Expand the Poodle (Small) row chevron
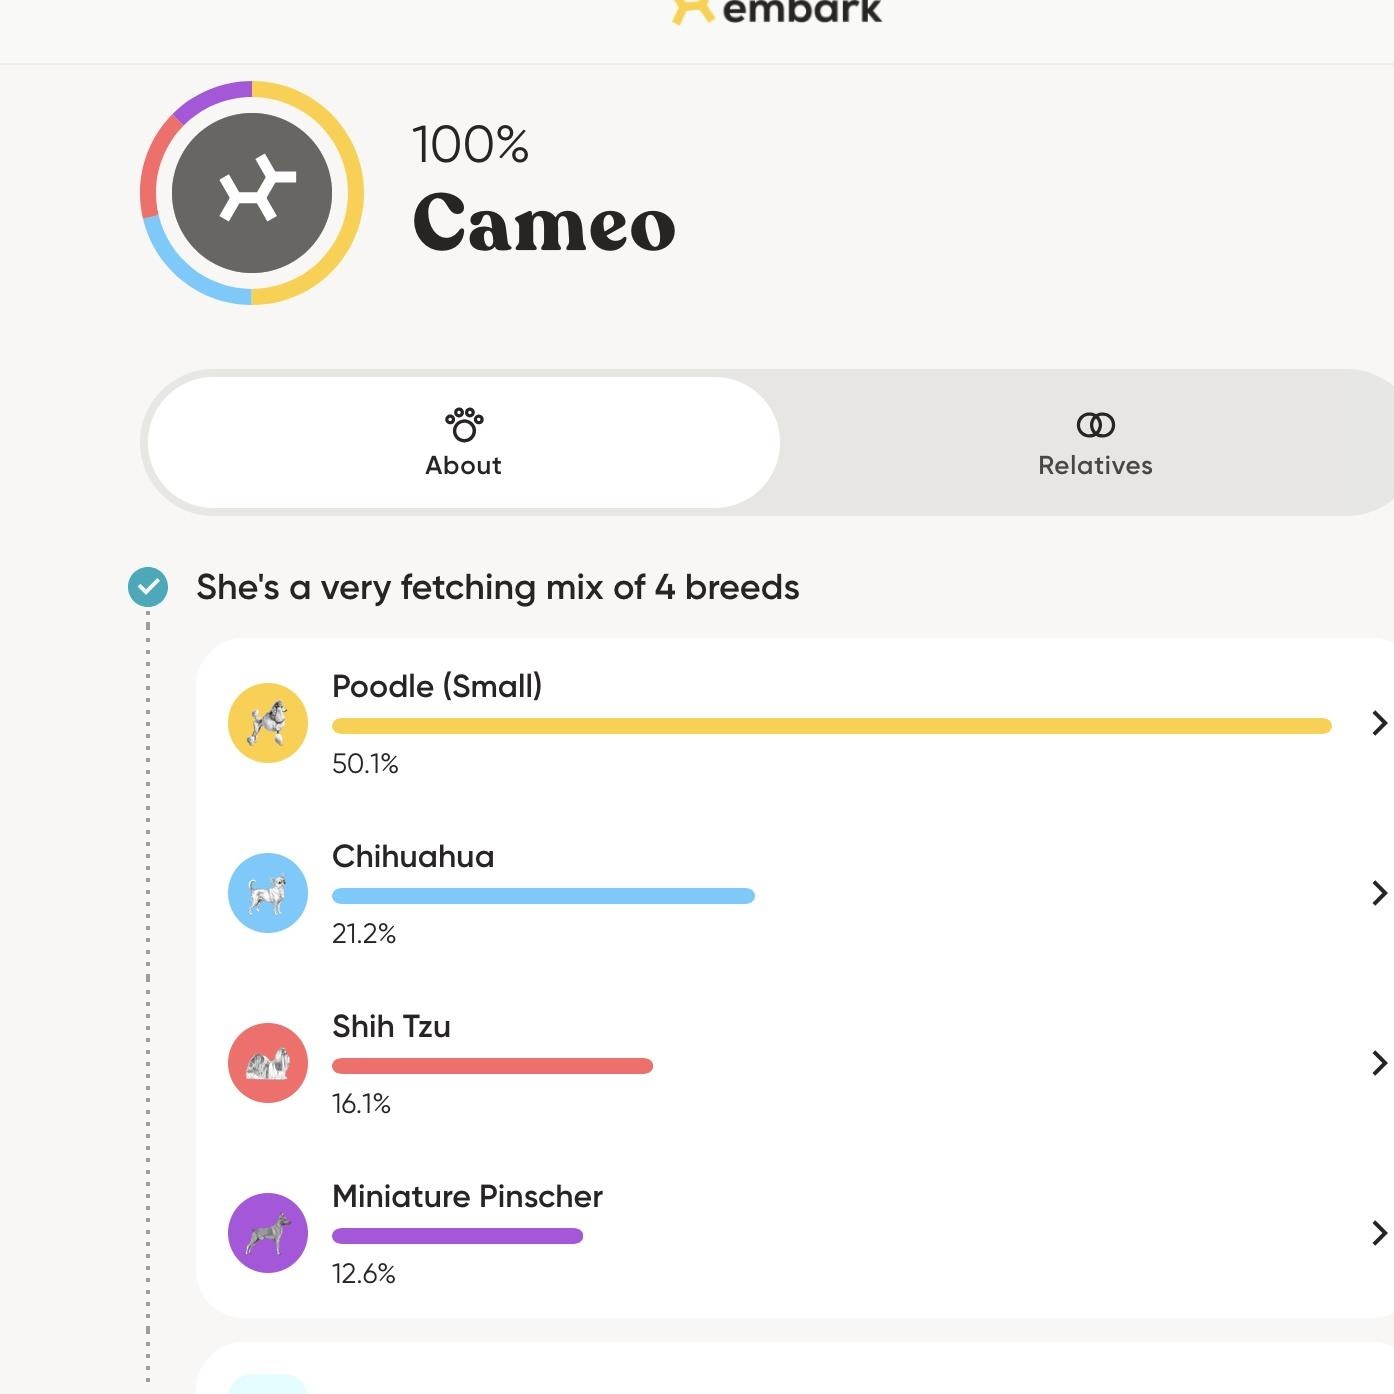The width and height of the screenshot is (1394, 1394). (1379, 723)
